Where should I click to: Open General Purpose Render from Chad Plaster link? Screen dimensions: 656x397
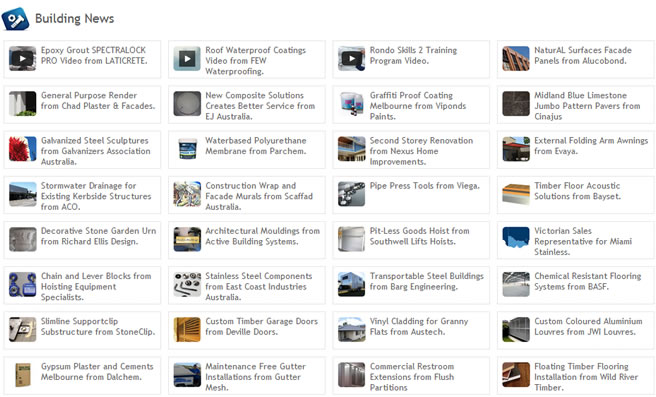click(98, 100)
